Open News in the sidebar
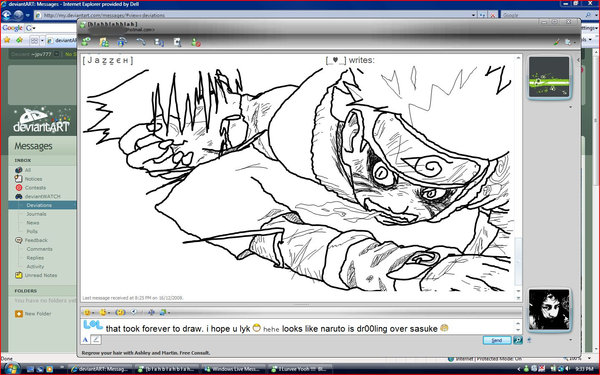This screenshot has height=375, width=600. pos(33,222)
